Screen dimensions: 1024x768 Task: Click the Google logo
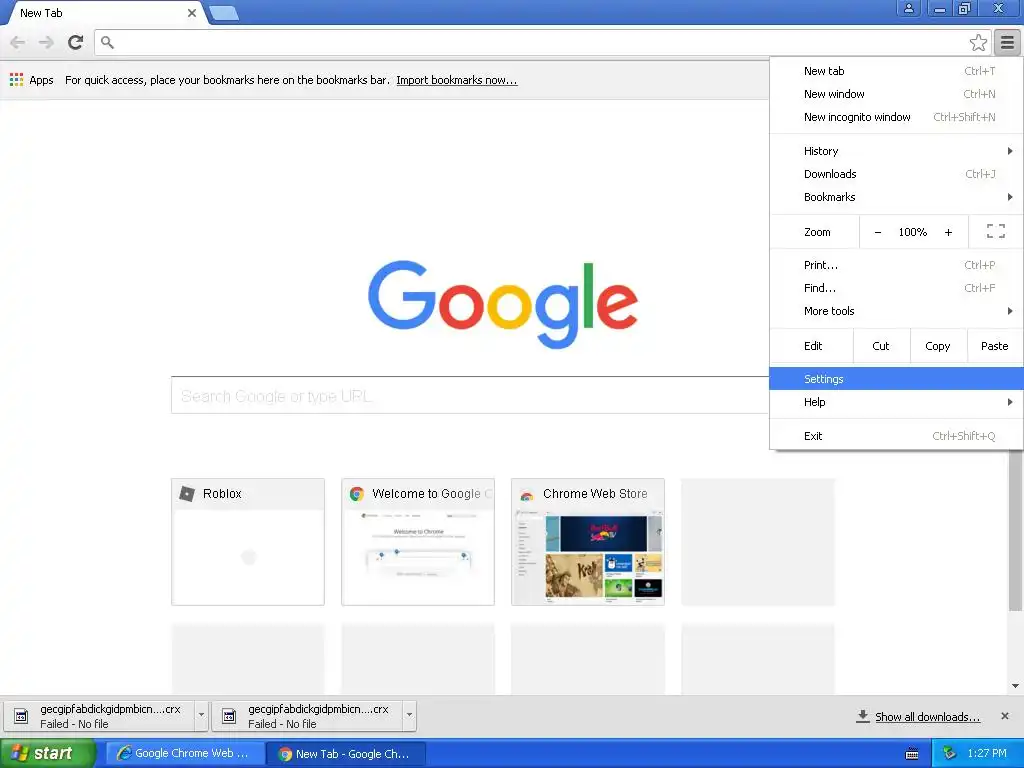point(503,304)
